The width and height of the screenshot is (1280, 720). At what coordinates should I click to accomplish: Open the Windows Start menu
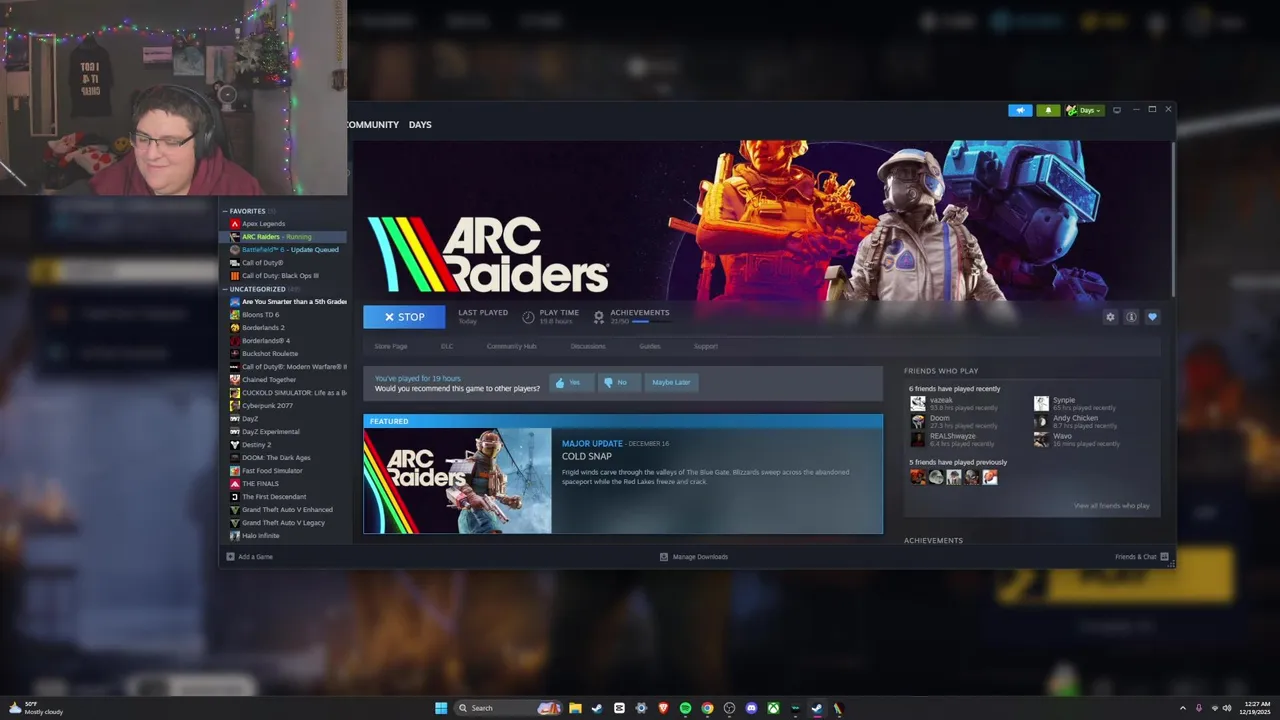(x=441, y=708)
